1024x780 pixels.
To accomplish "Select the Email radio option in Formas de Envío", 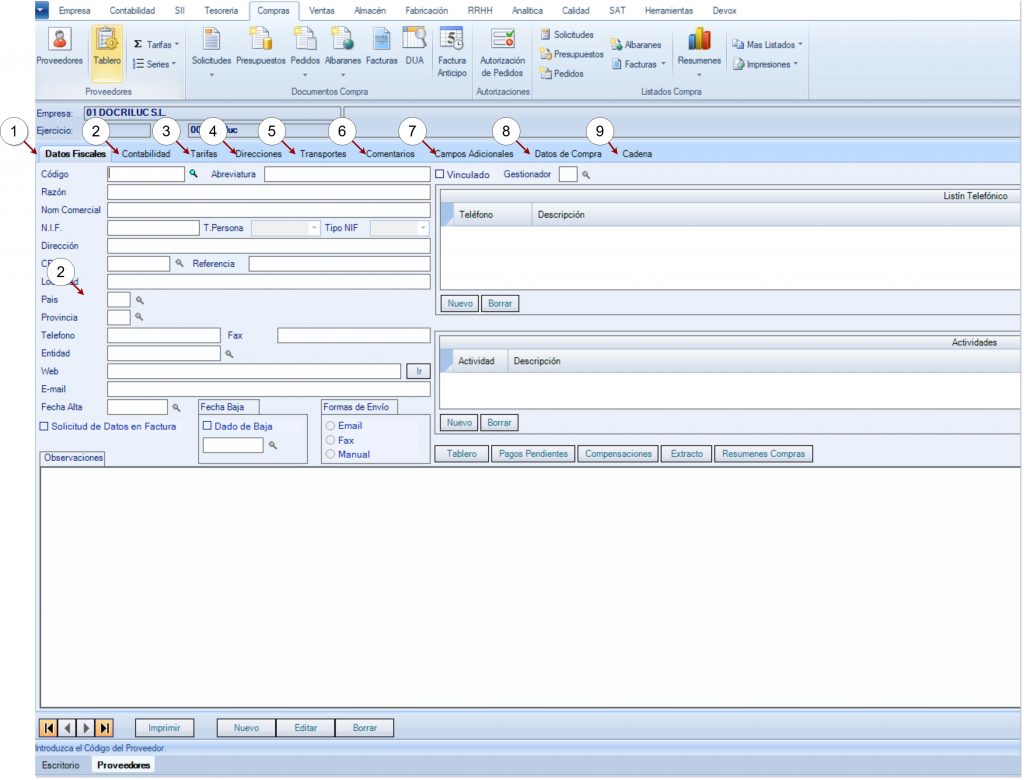I will [x=330, y=426].
